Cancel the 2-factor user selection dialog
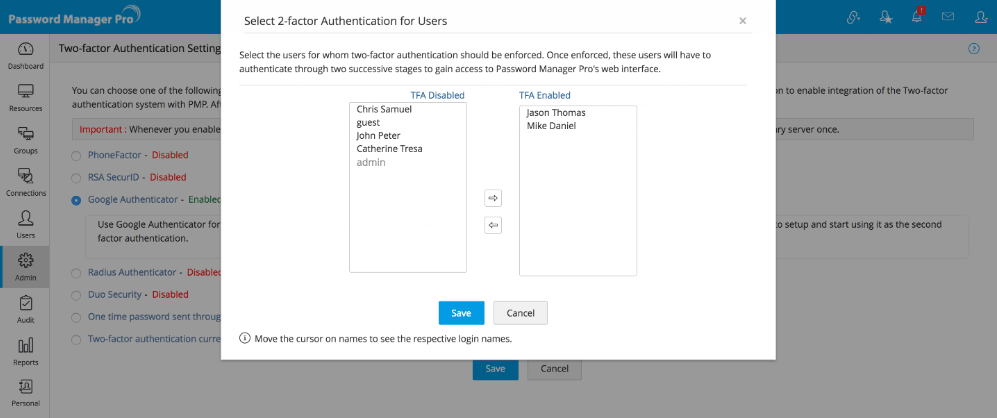 point(520,313)
